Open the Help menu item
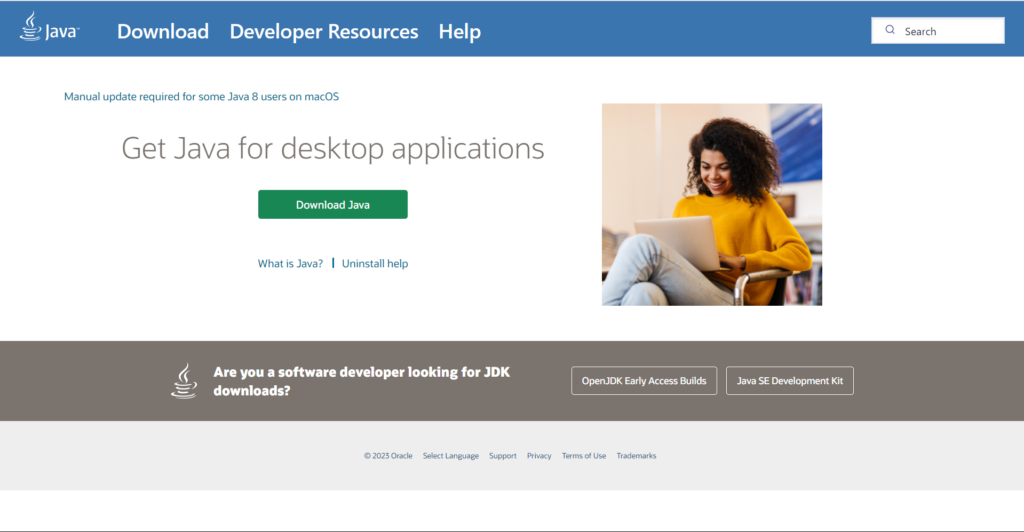The image size is (1024, 532). [460, 31]
